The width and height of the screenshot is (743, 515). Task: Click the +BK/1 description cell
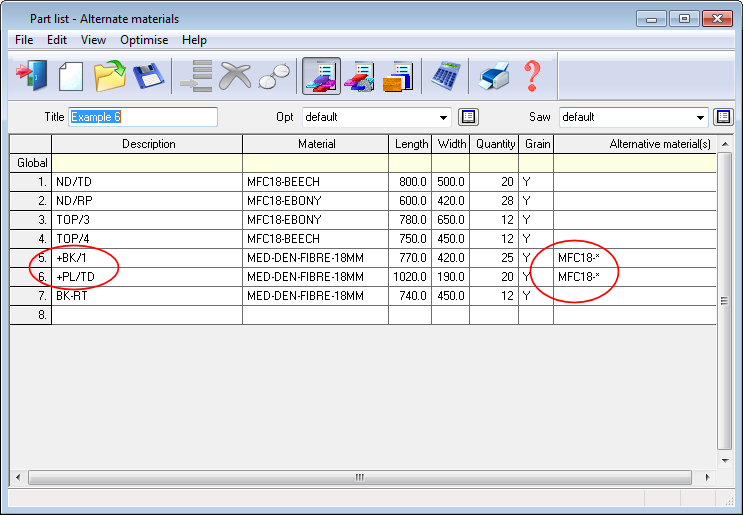click(147, 258)
